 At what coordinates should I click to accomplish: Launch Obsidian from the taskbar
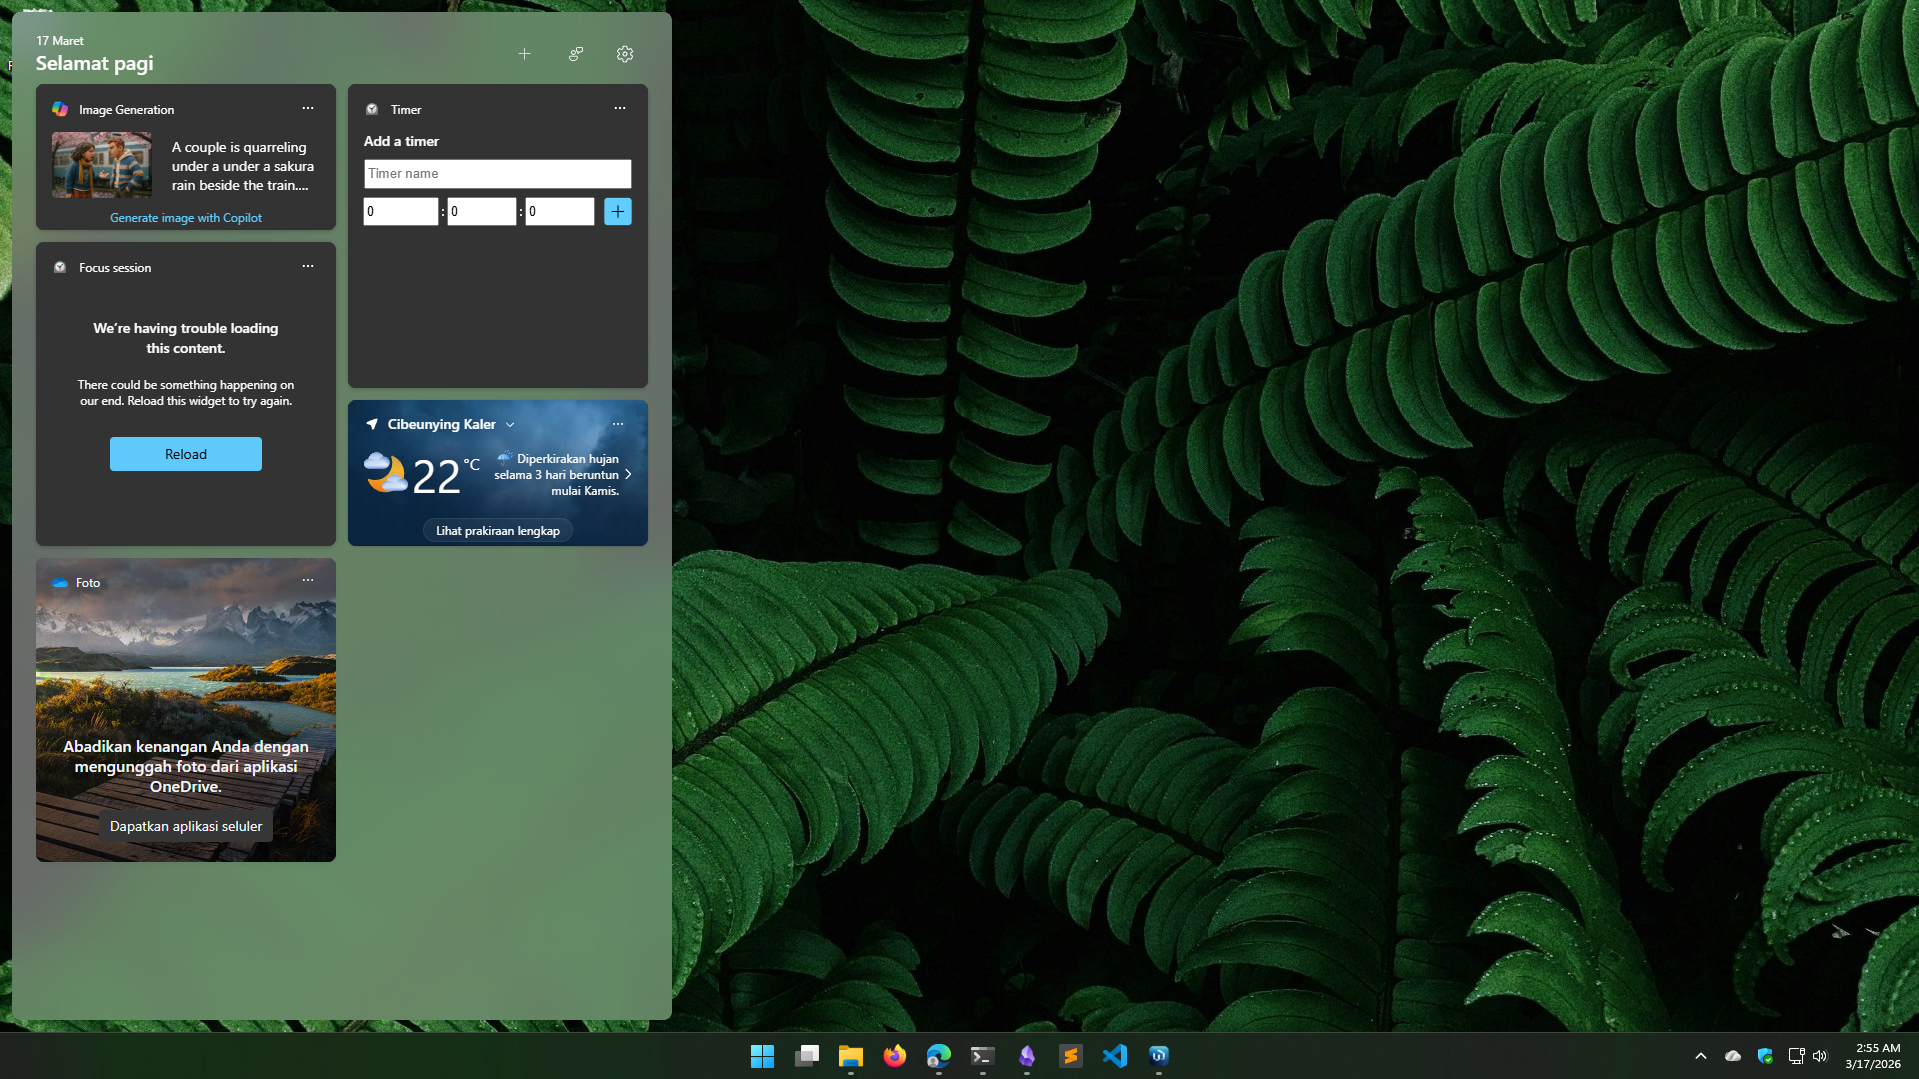tap(1026, 1056)
